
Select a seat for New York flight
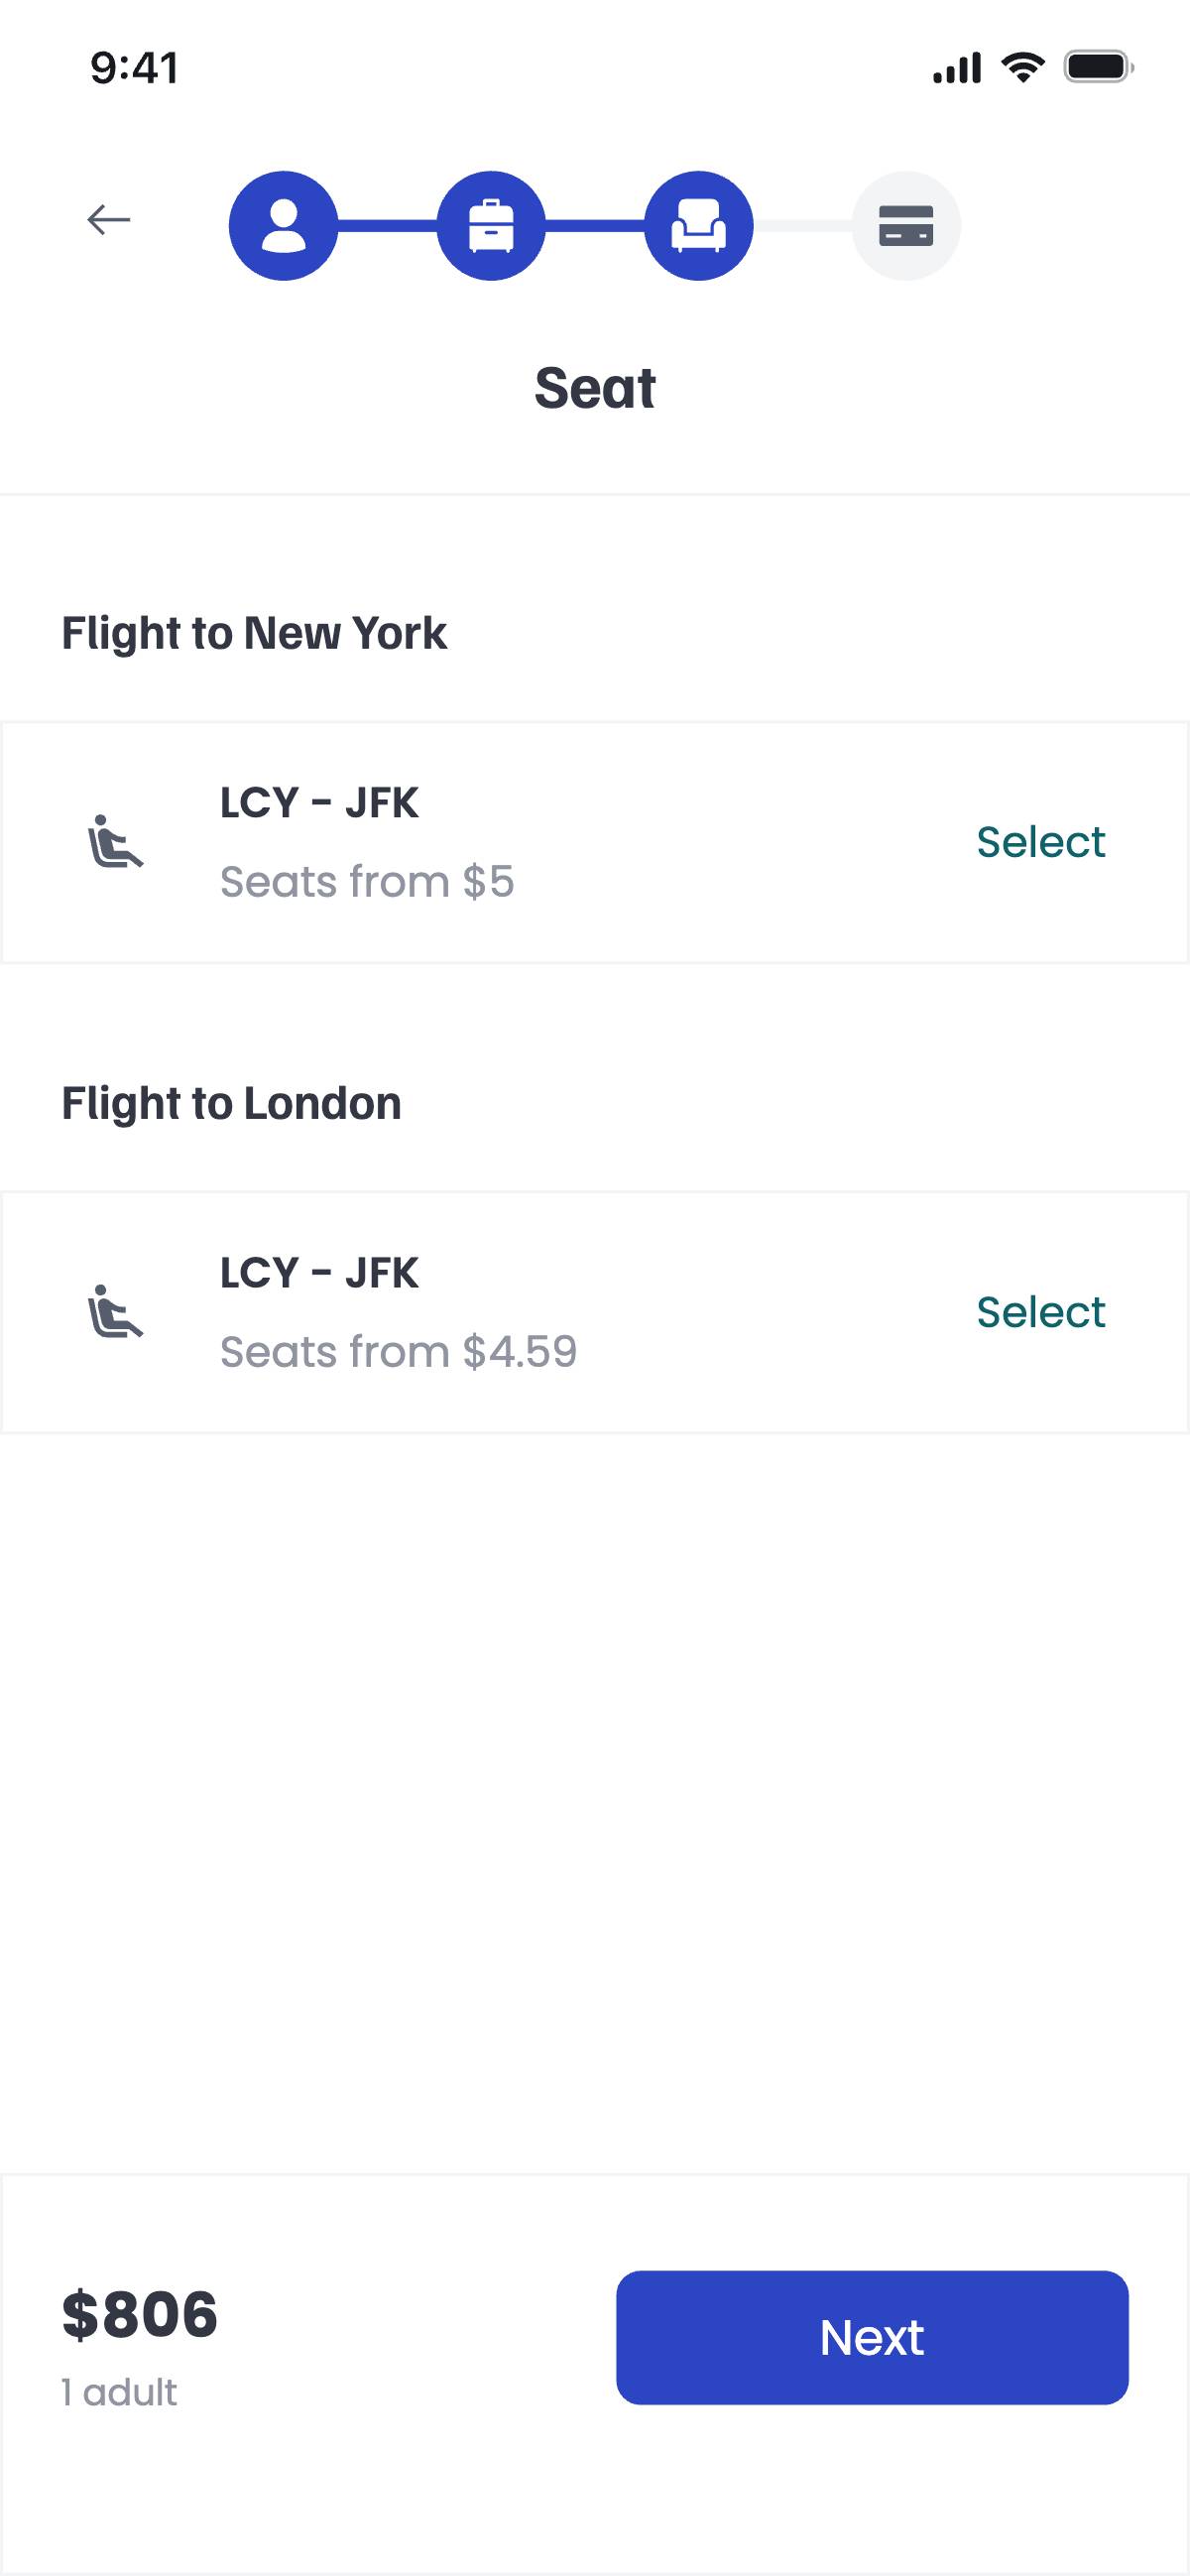pos(1040,842)
